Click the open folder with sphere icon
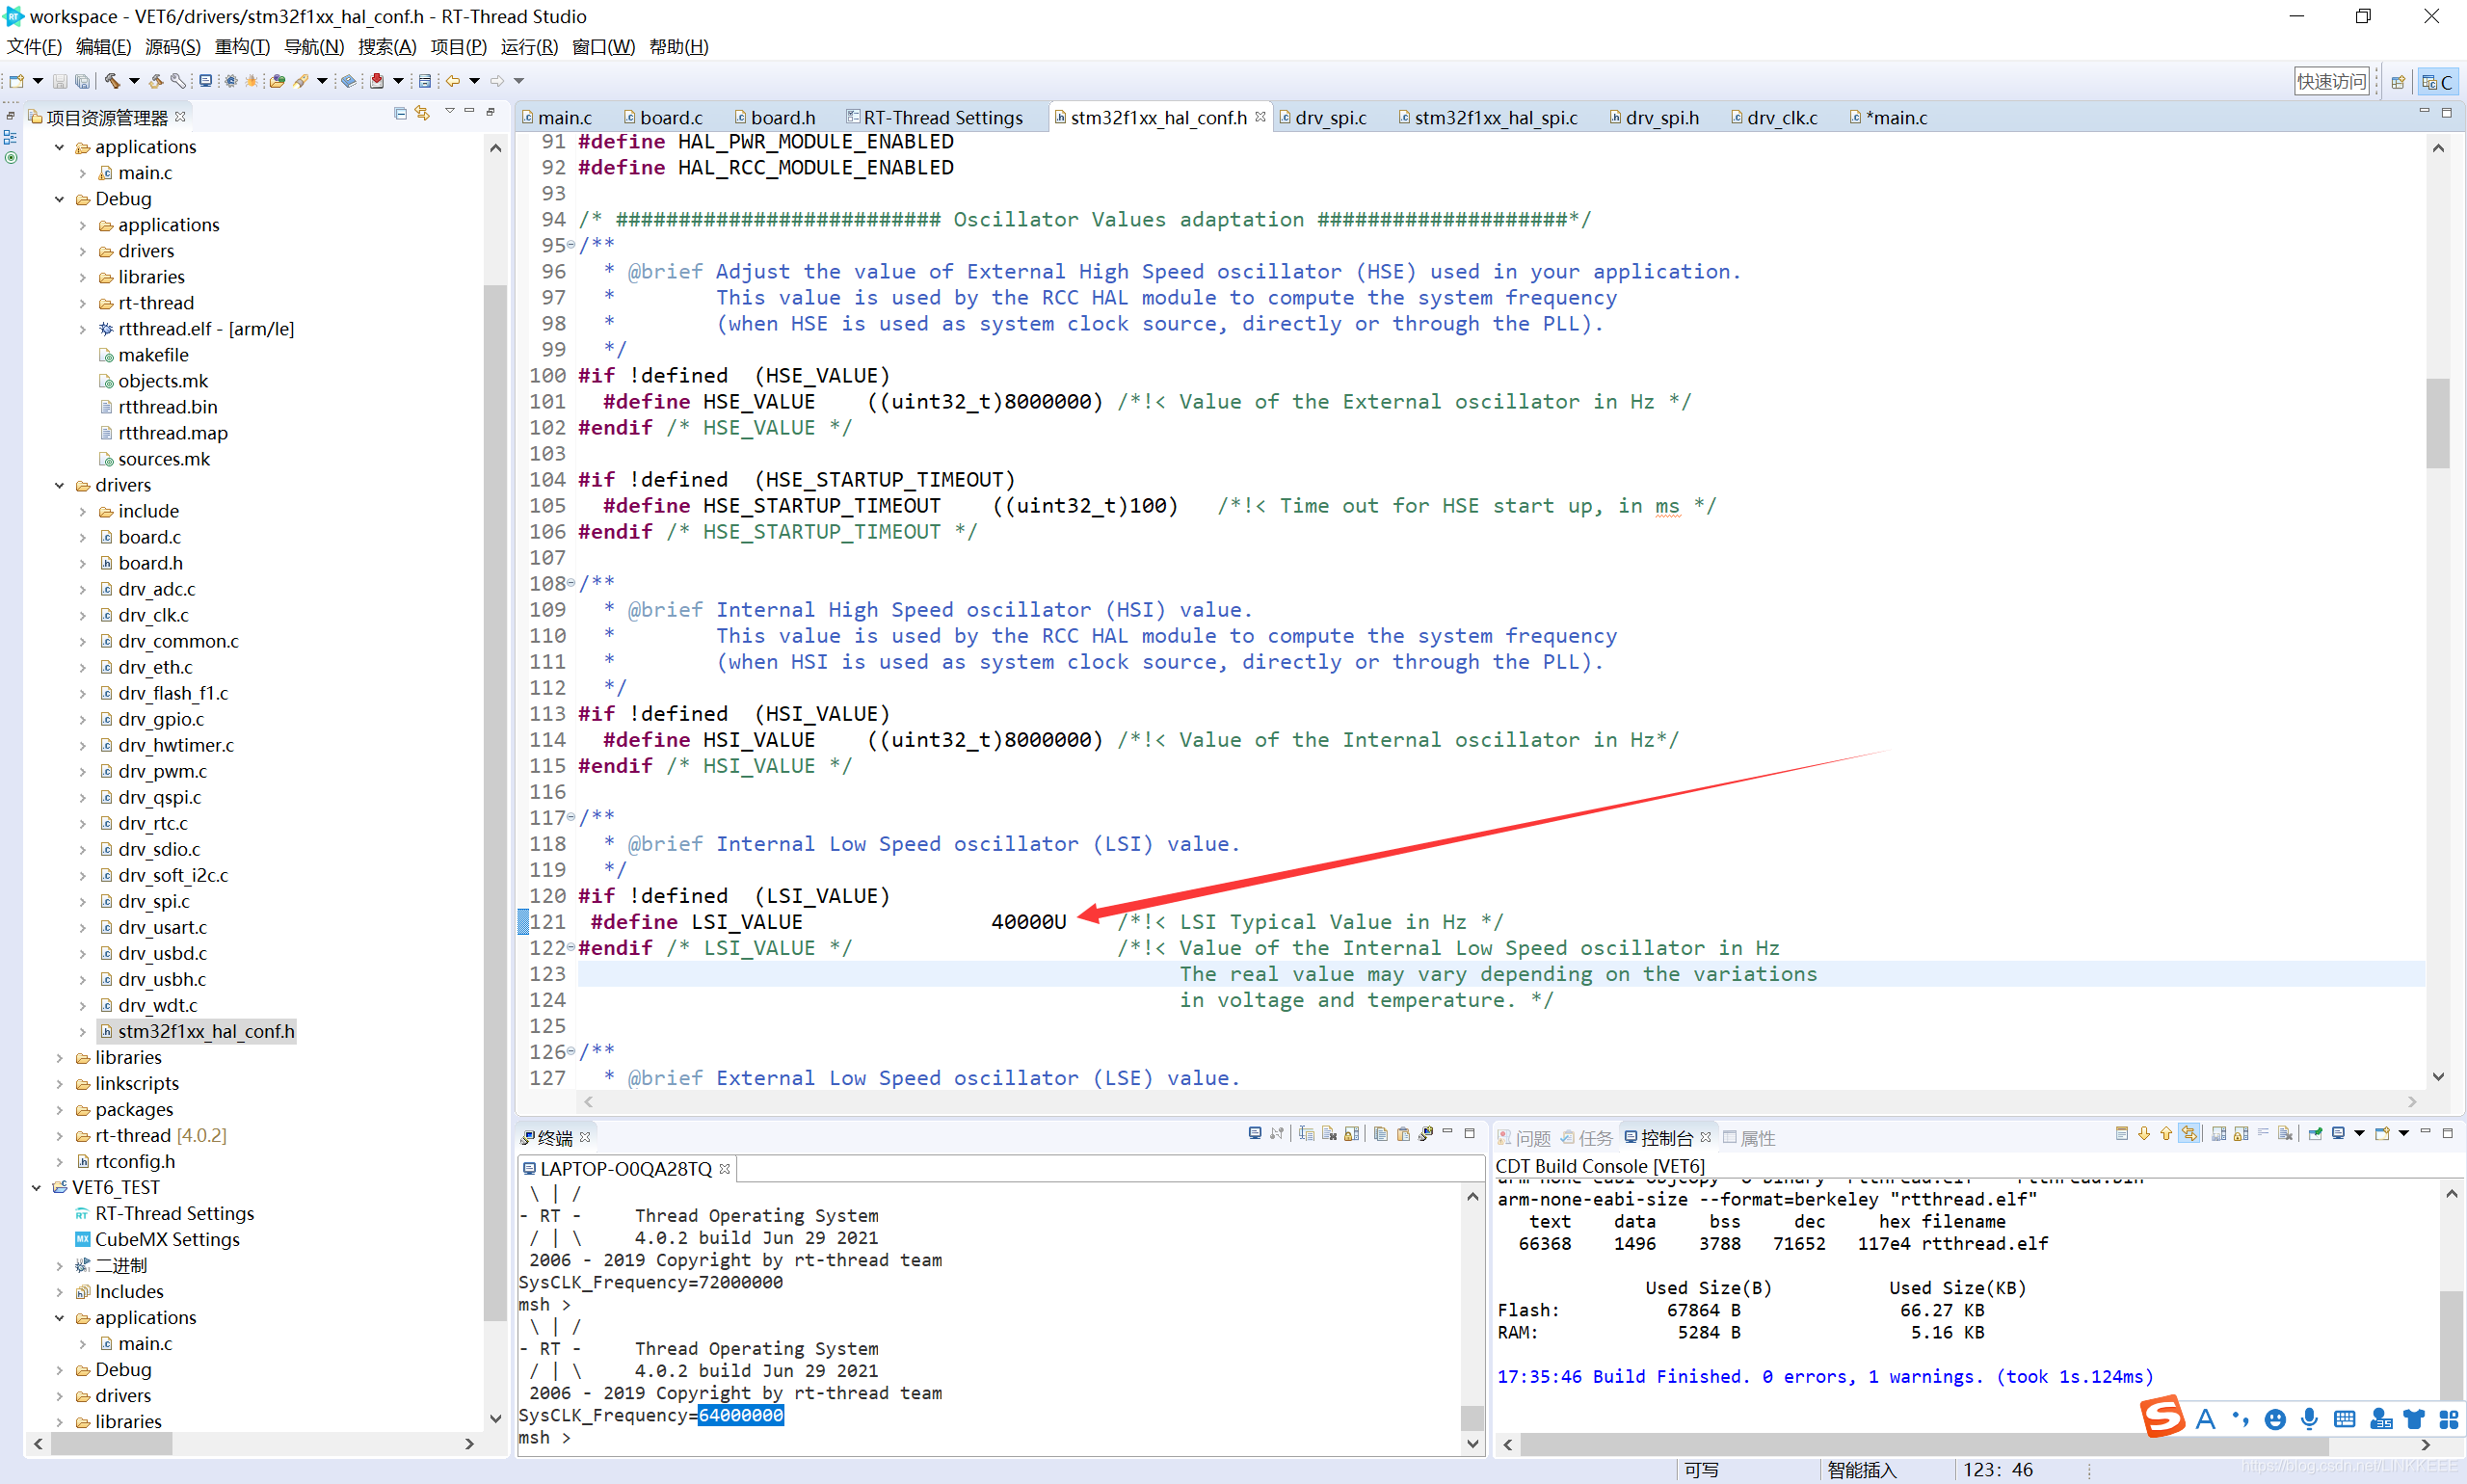 point(278,81)
